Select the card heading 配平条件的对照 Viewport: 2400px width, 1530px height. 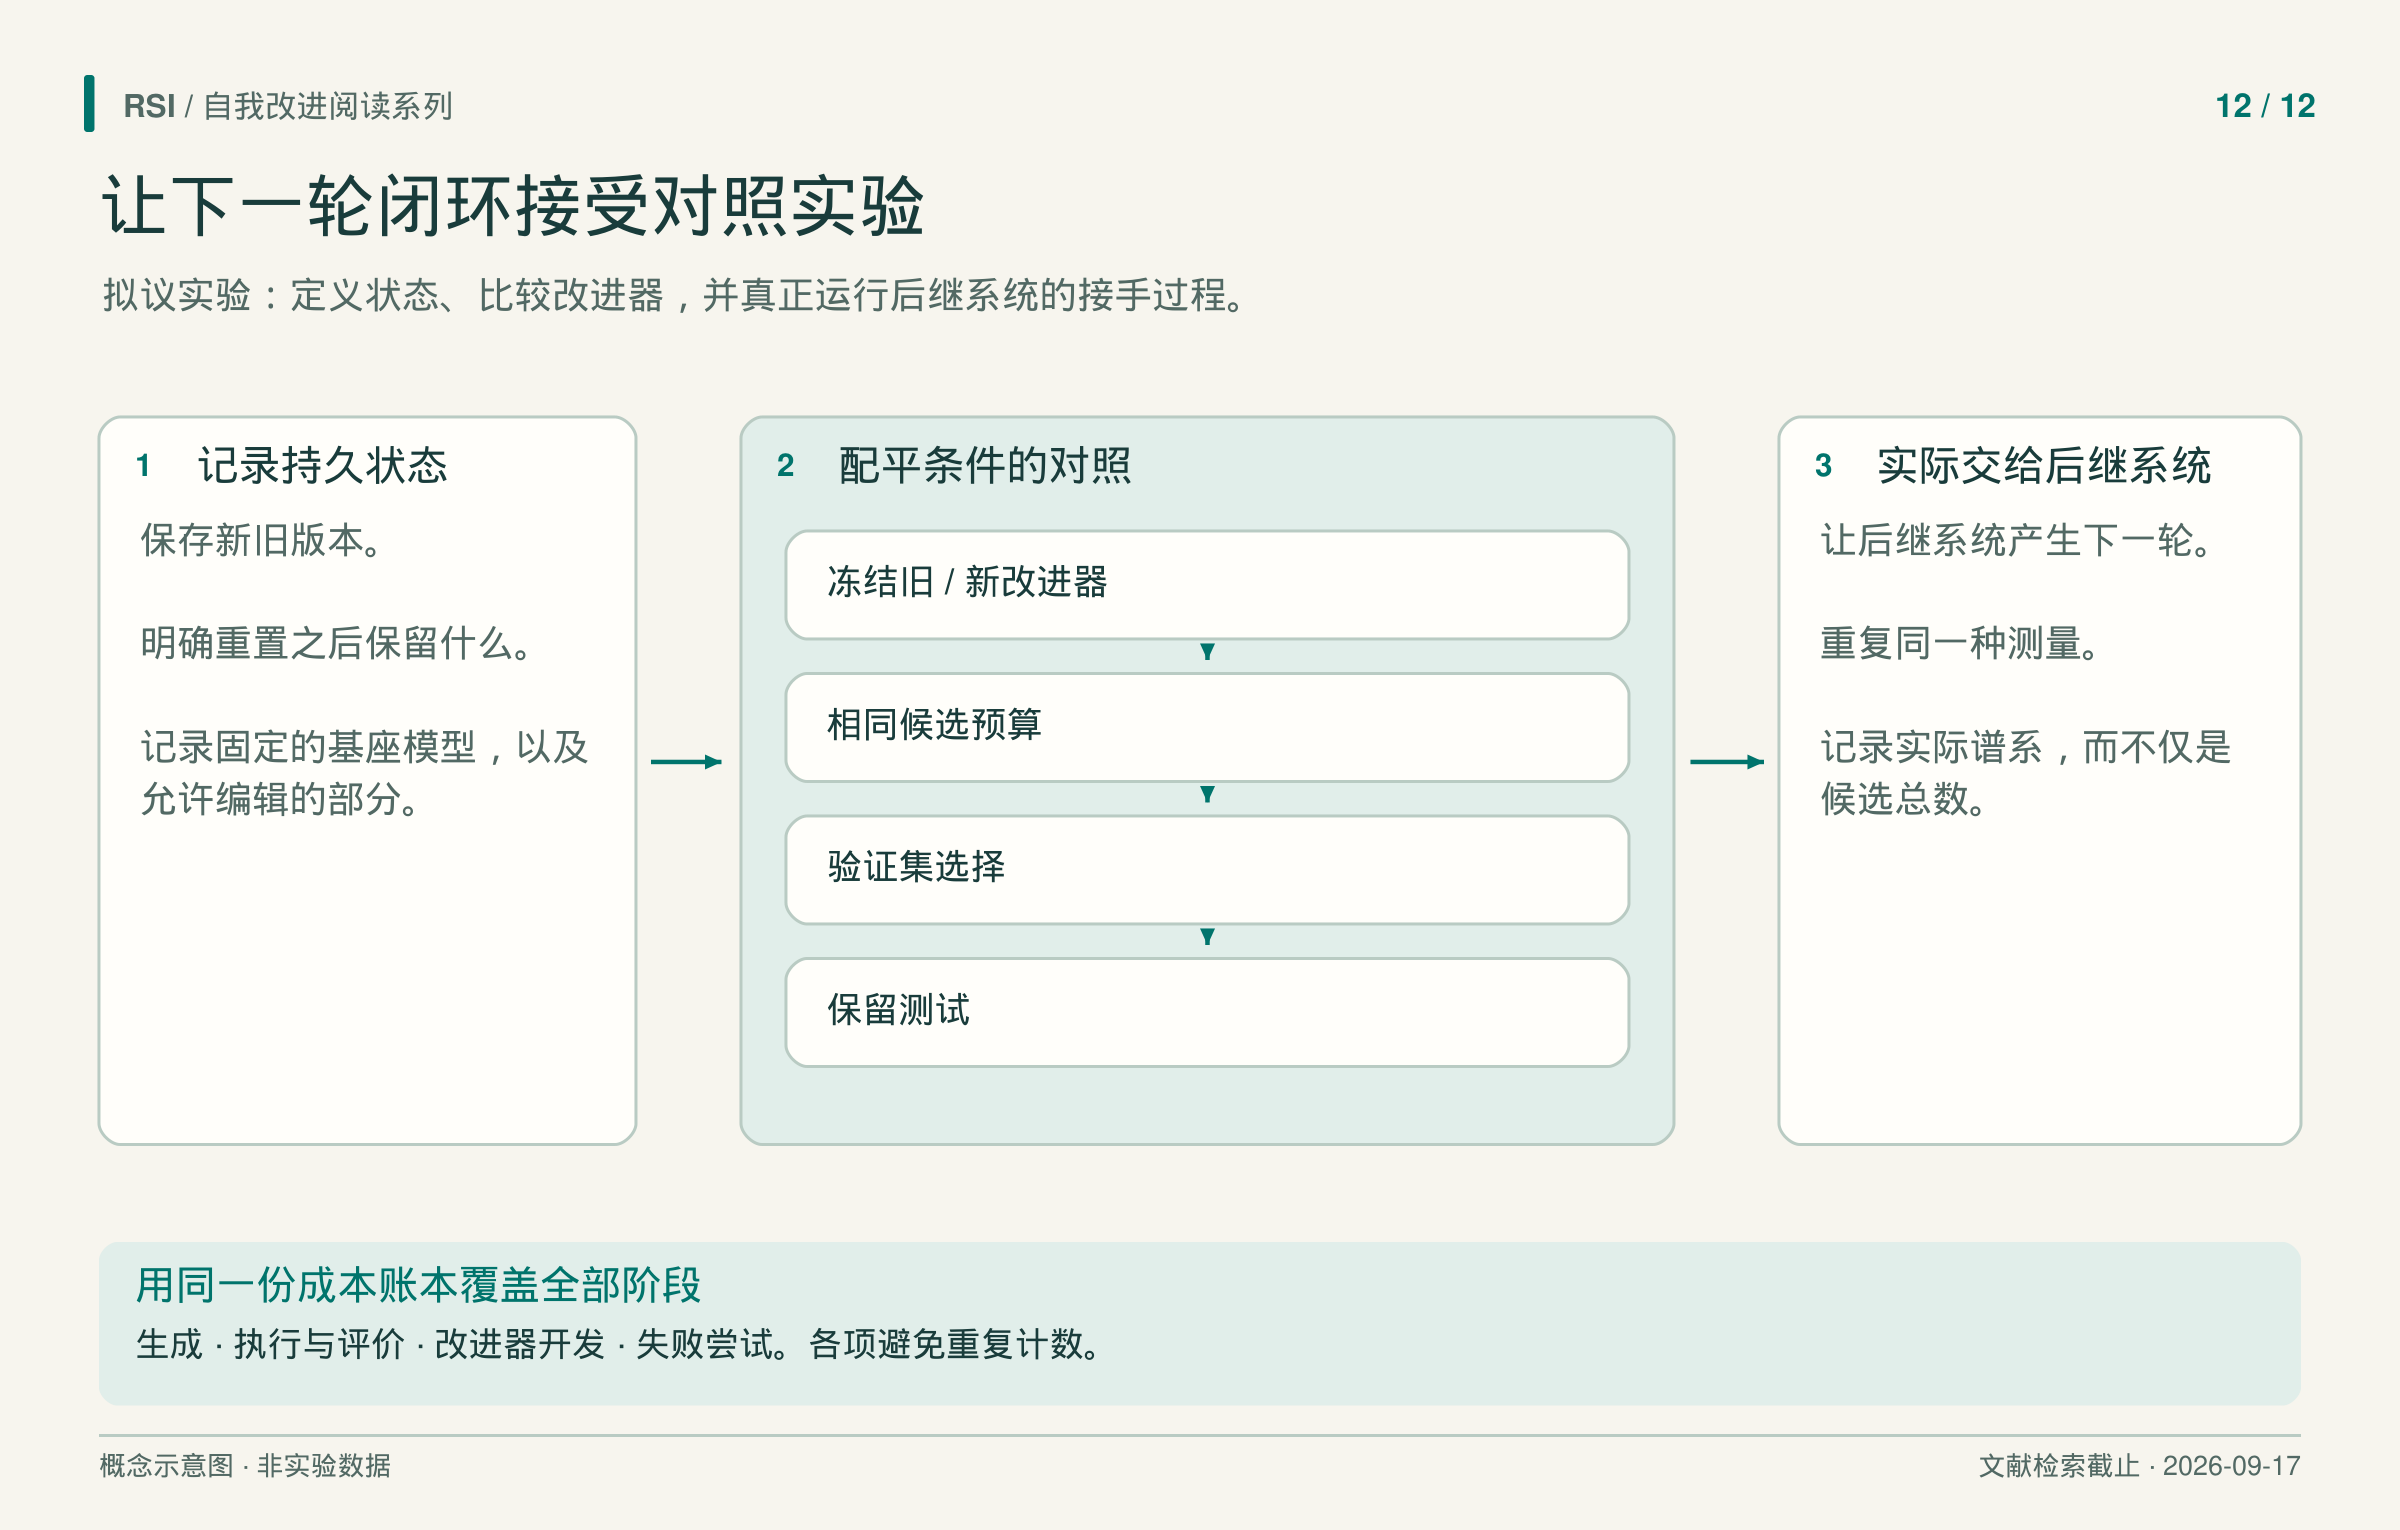[985, 465]
